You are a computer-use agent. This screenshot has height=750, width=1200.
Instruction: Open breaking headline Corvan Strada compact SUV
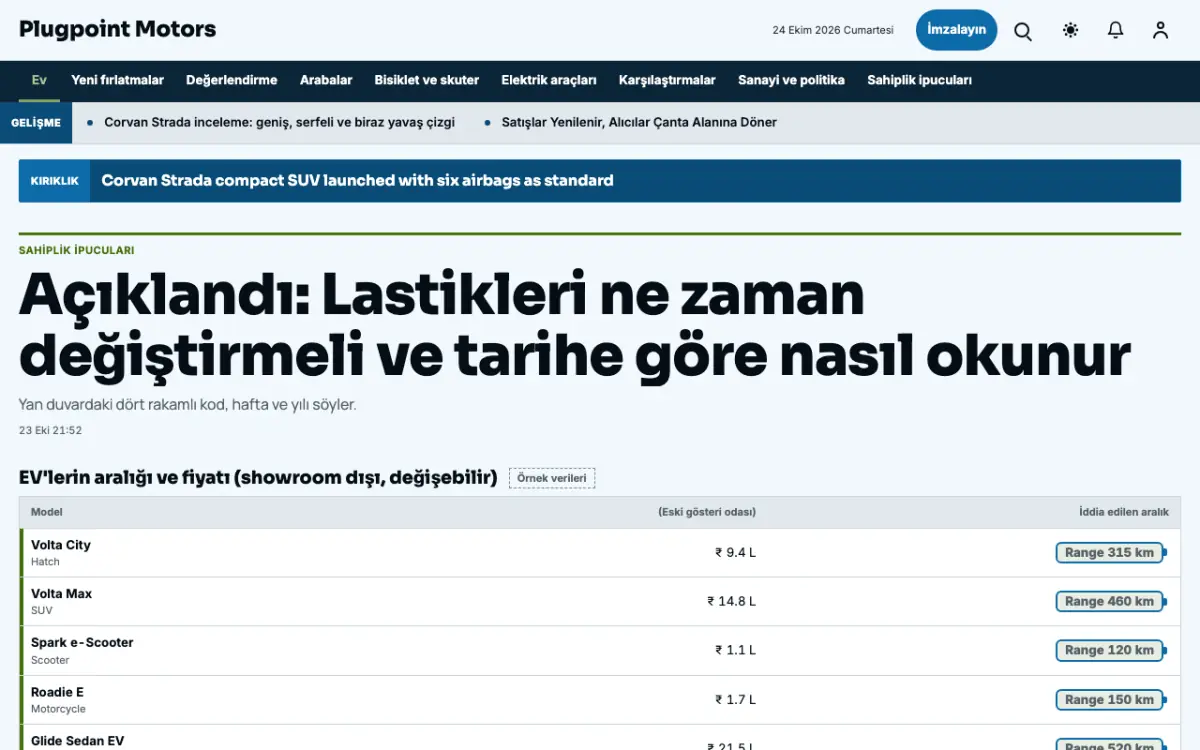tap(357, 181)
